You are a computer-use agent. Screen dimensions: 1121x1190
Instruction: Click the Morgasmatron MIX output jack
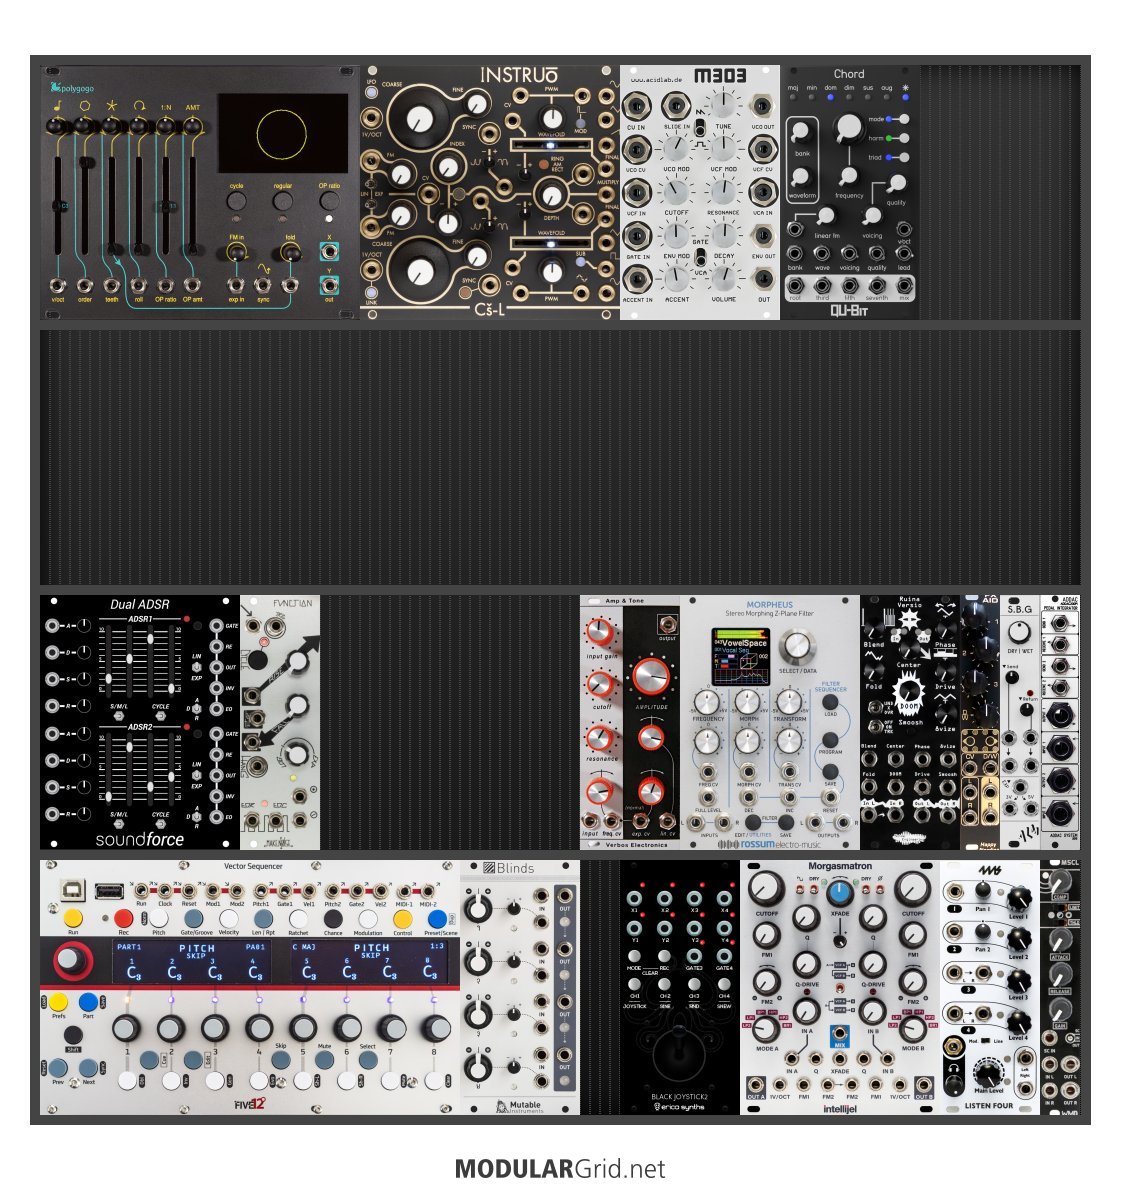click(839, 1034)
